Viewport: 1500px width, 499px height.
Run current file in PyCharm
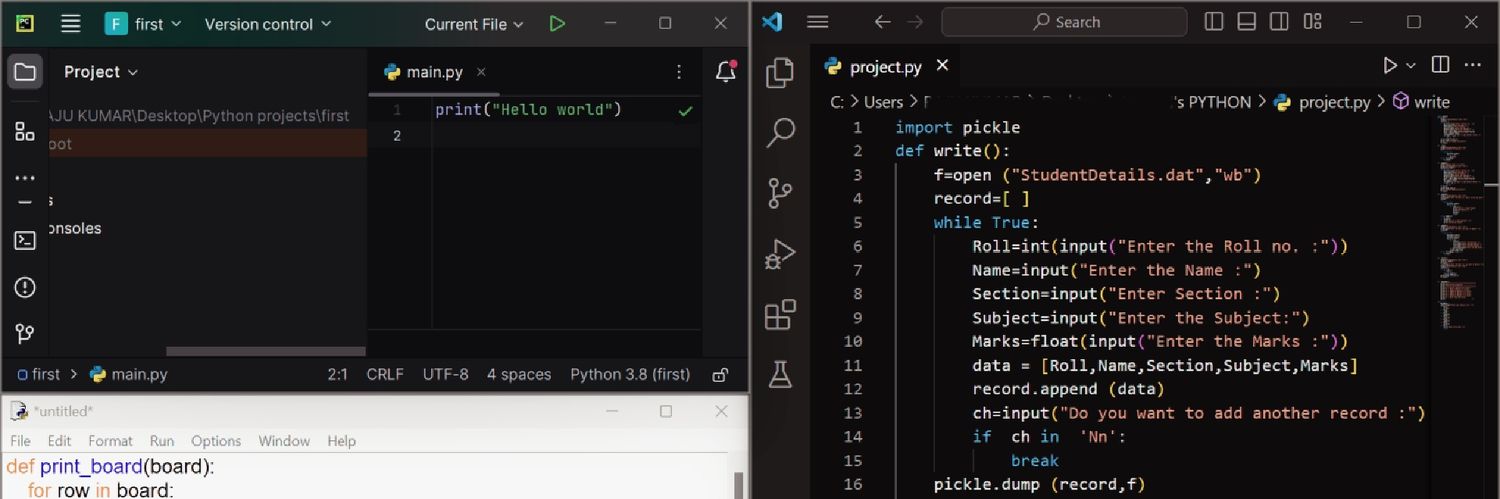[x=557, y=24]
